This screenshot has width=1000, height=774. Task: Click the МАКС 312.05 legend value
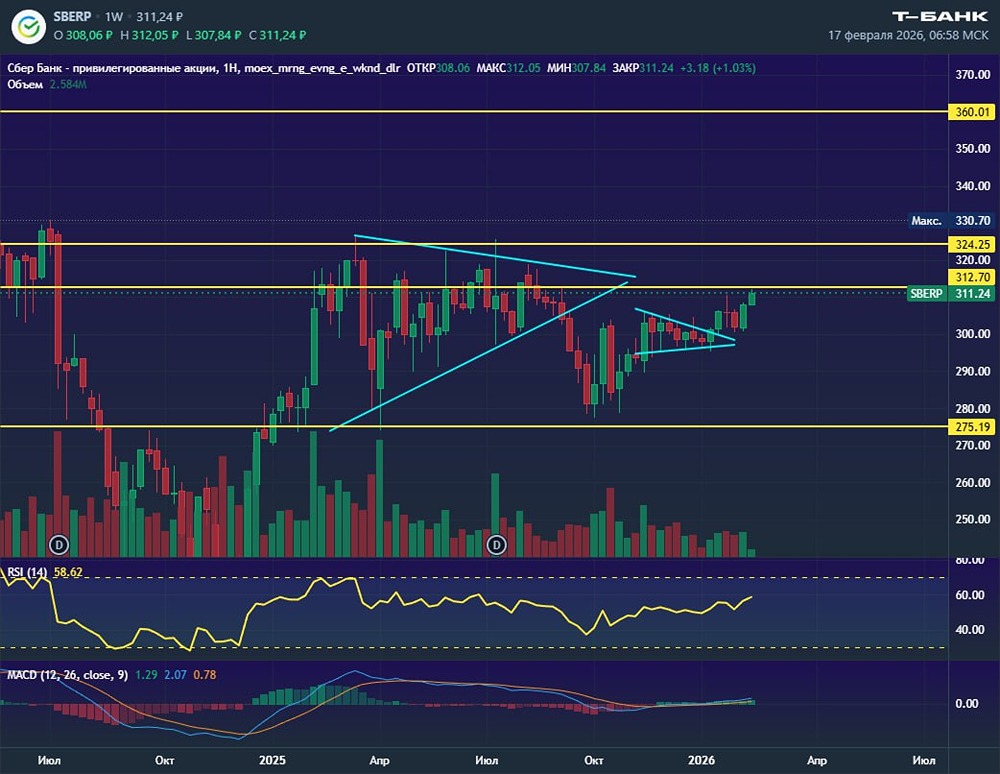click(508, 68)
